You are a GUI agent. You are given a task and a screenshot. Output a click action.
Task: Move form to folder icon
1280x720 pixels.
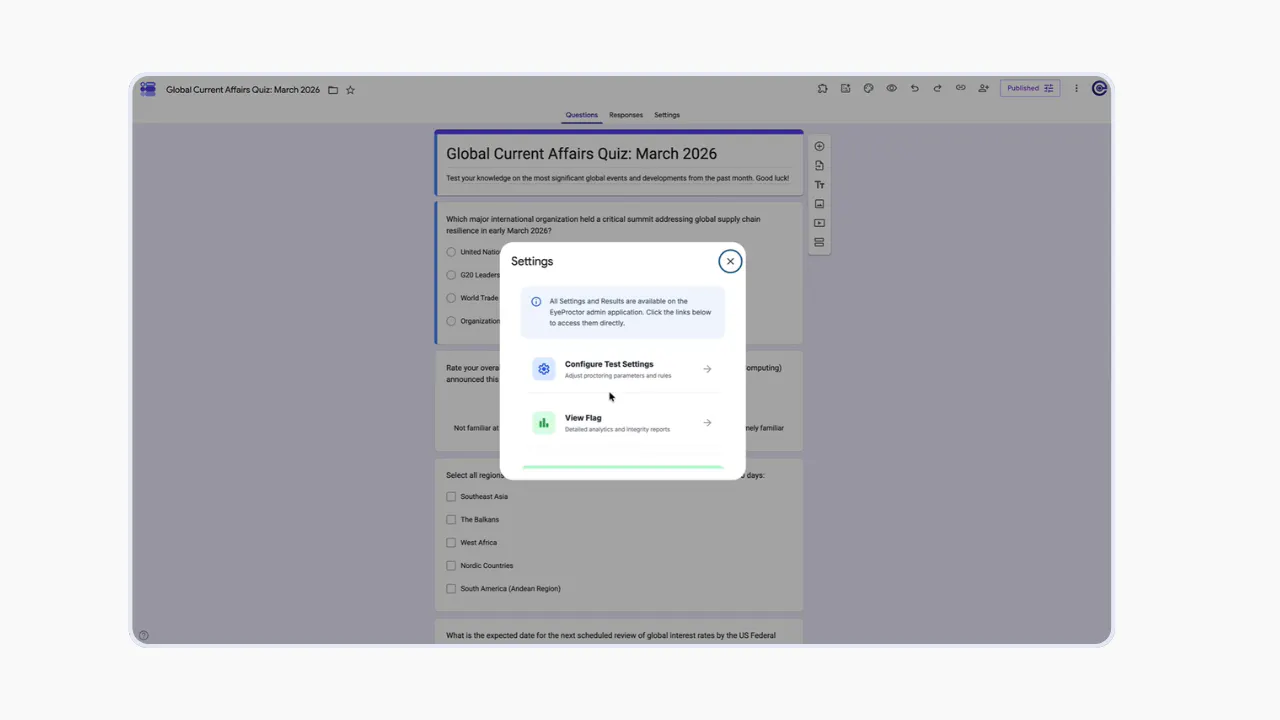point(333,90)
